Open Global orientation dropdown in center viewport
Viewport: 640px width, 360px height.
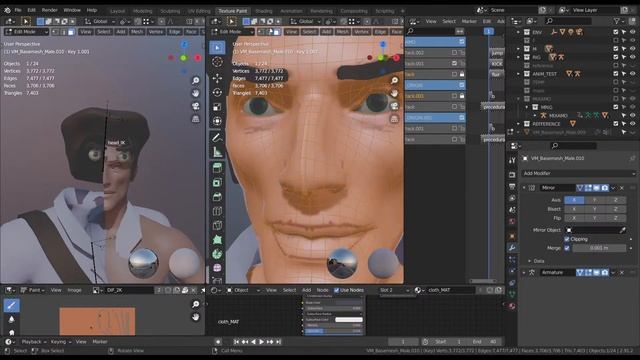coord(305,21)
